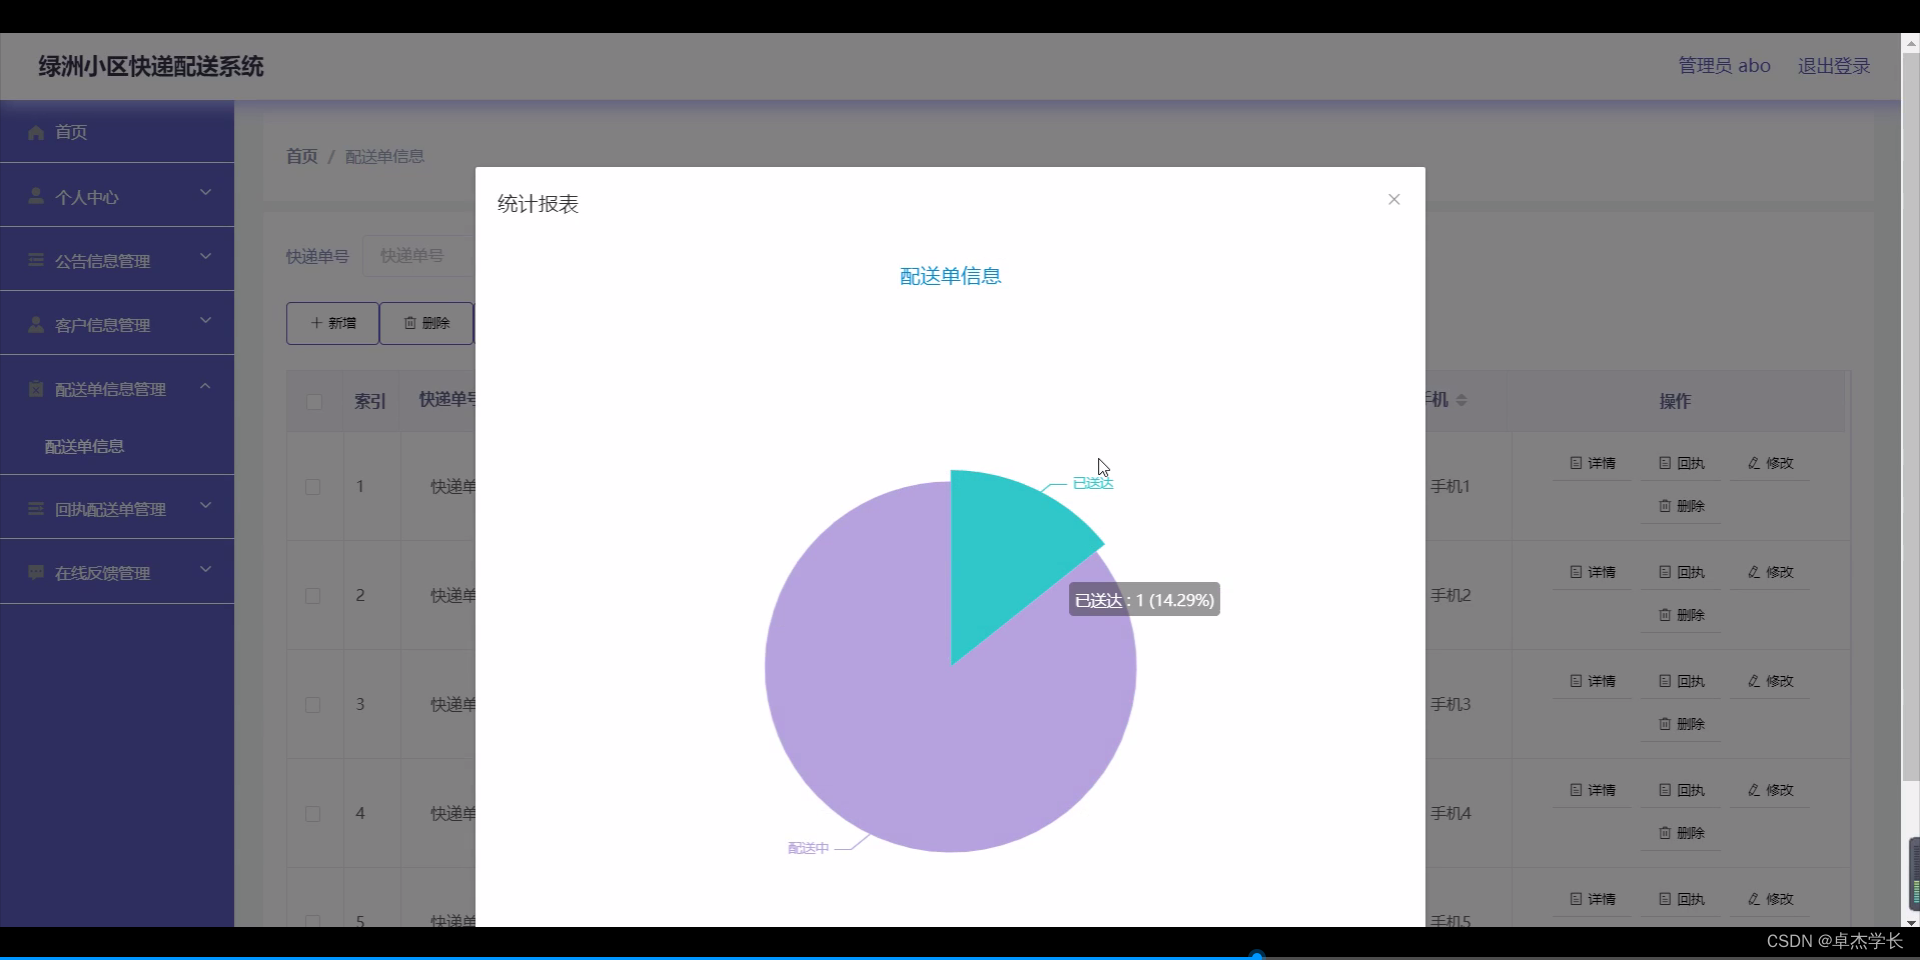Open the 回执配送单管理 menu item

click(x=110, y=509)
